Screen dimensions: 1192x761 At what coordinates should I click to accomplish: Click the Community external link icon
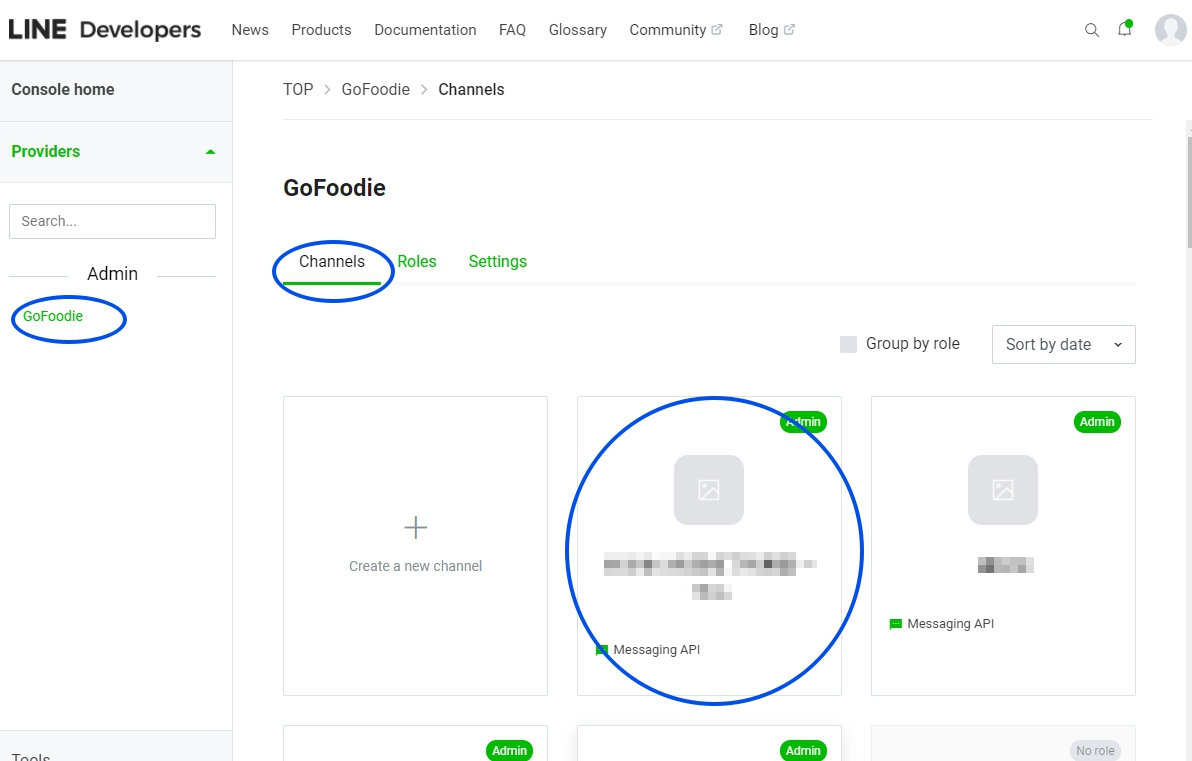pos(717,30)
